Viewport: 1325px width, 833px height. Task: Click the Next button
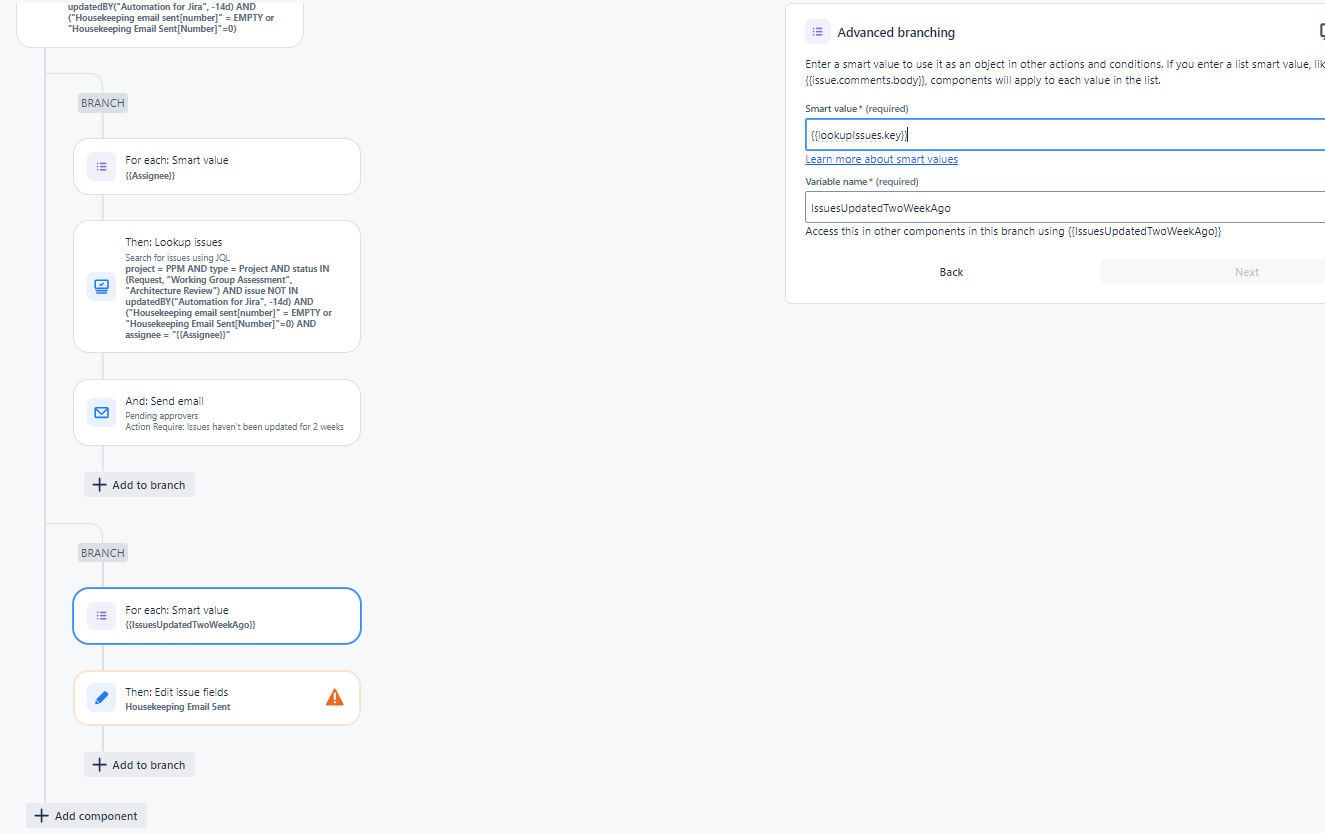pyautogui.click(x=1246, y=271)
